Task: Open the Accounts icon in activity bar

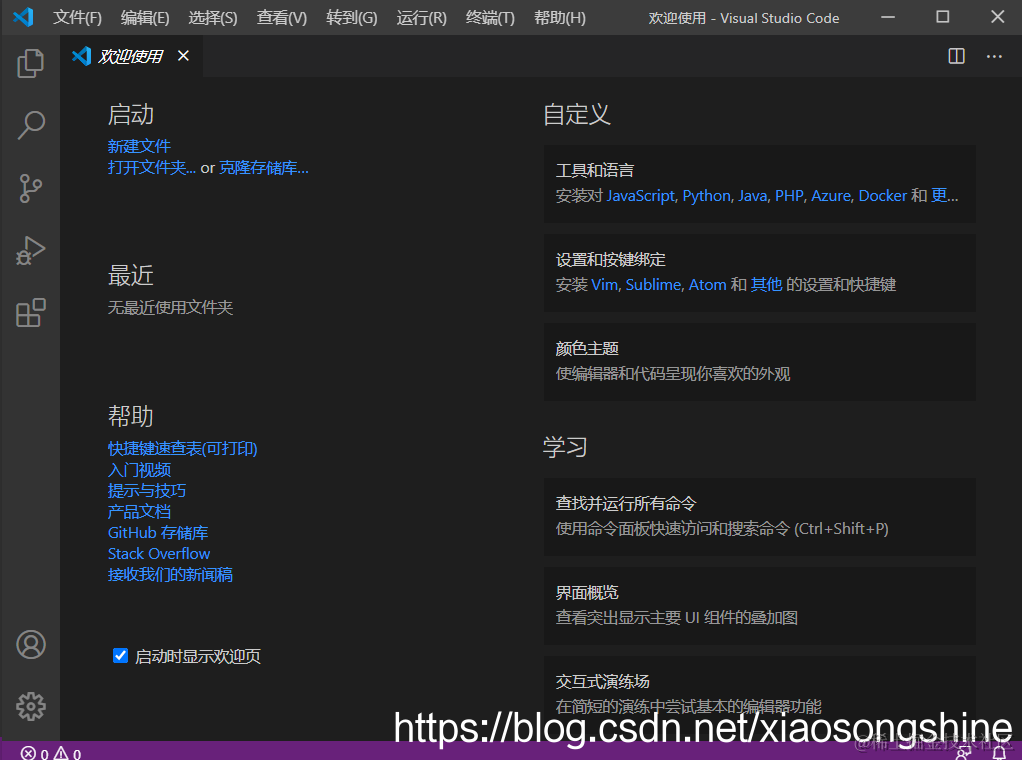Action: click(30, 645)
